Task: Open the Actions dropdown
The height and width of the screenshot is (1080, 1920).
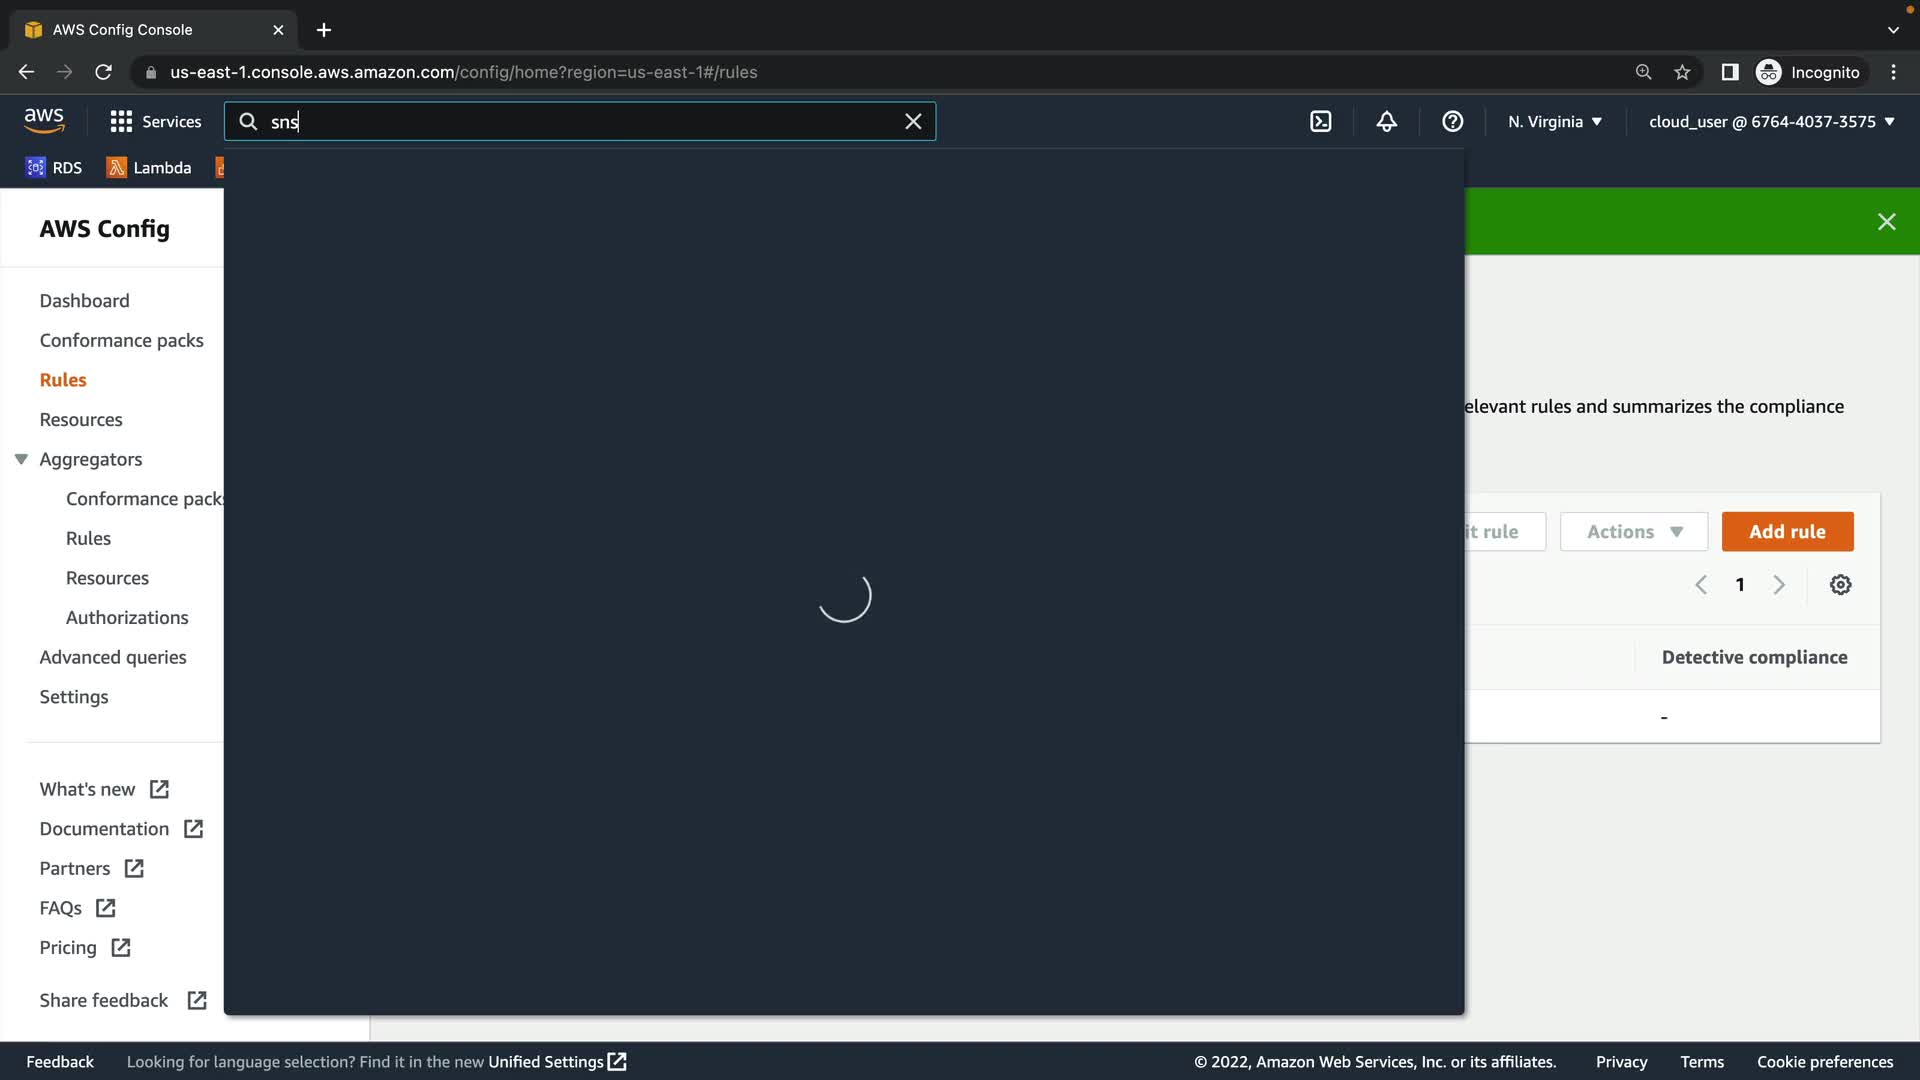Action: (x=1634, y=532)
